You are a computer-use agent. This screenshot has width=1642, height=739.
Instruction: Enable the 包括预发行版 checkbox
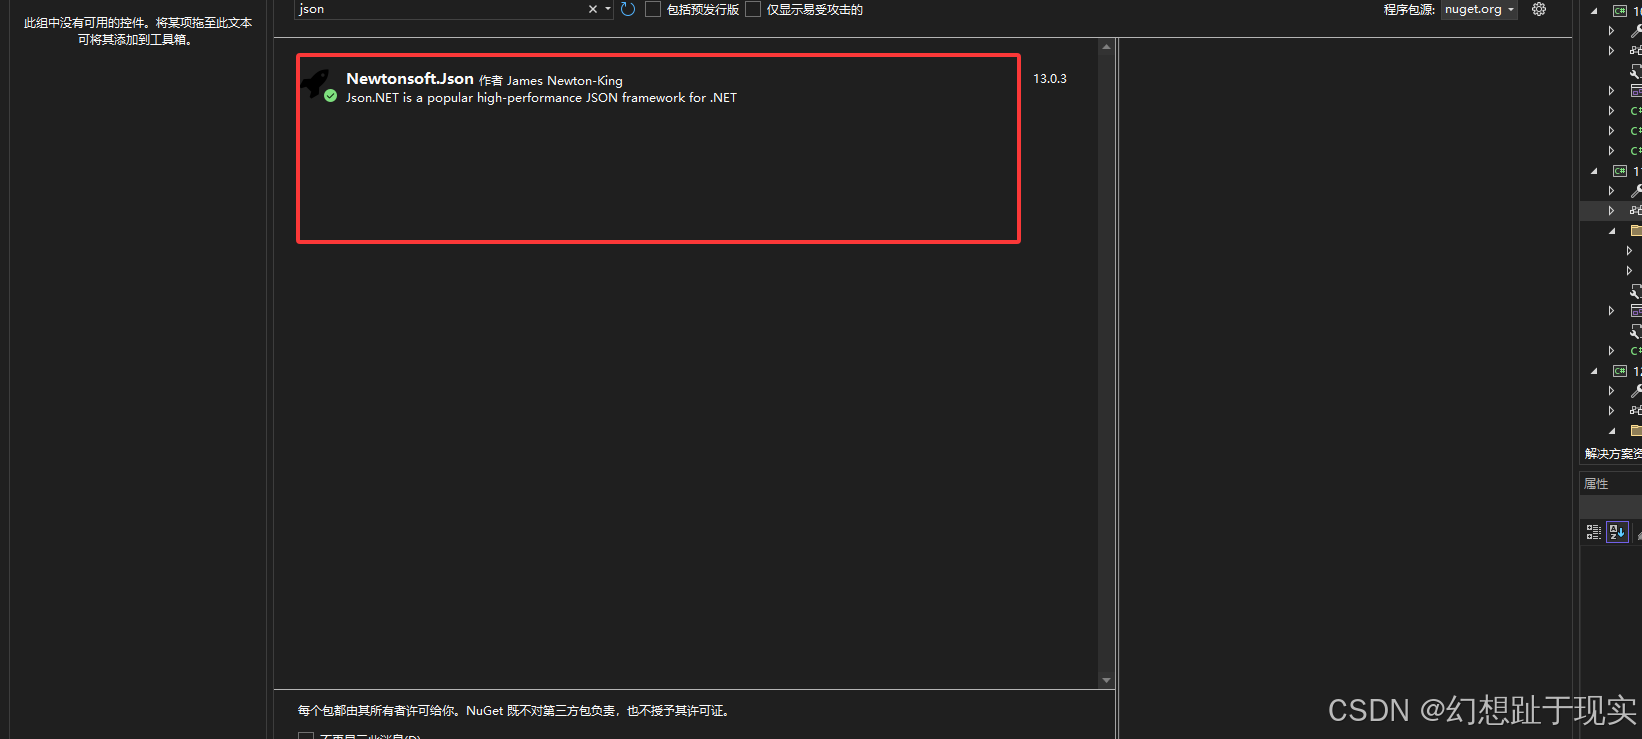coord(653,9)
